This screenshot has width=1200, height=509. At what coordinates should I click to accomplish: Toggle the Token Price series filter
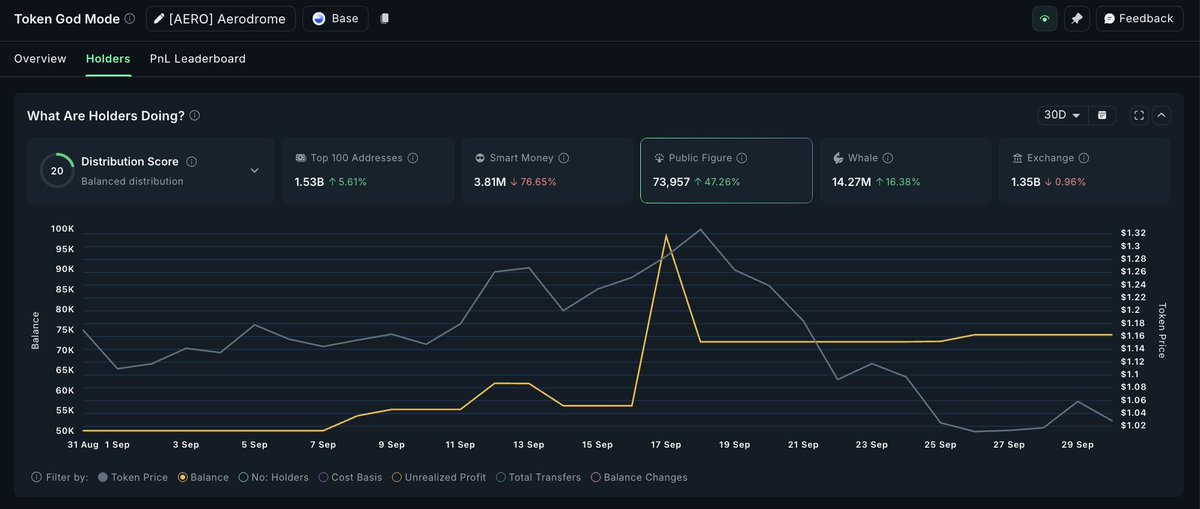(132, 477)
